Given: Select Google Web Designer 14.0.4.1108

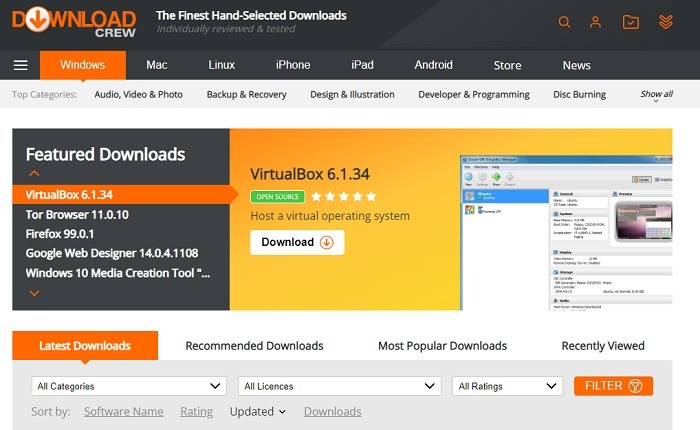Looking at the screenshot, I should (x=112, y=253).
